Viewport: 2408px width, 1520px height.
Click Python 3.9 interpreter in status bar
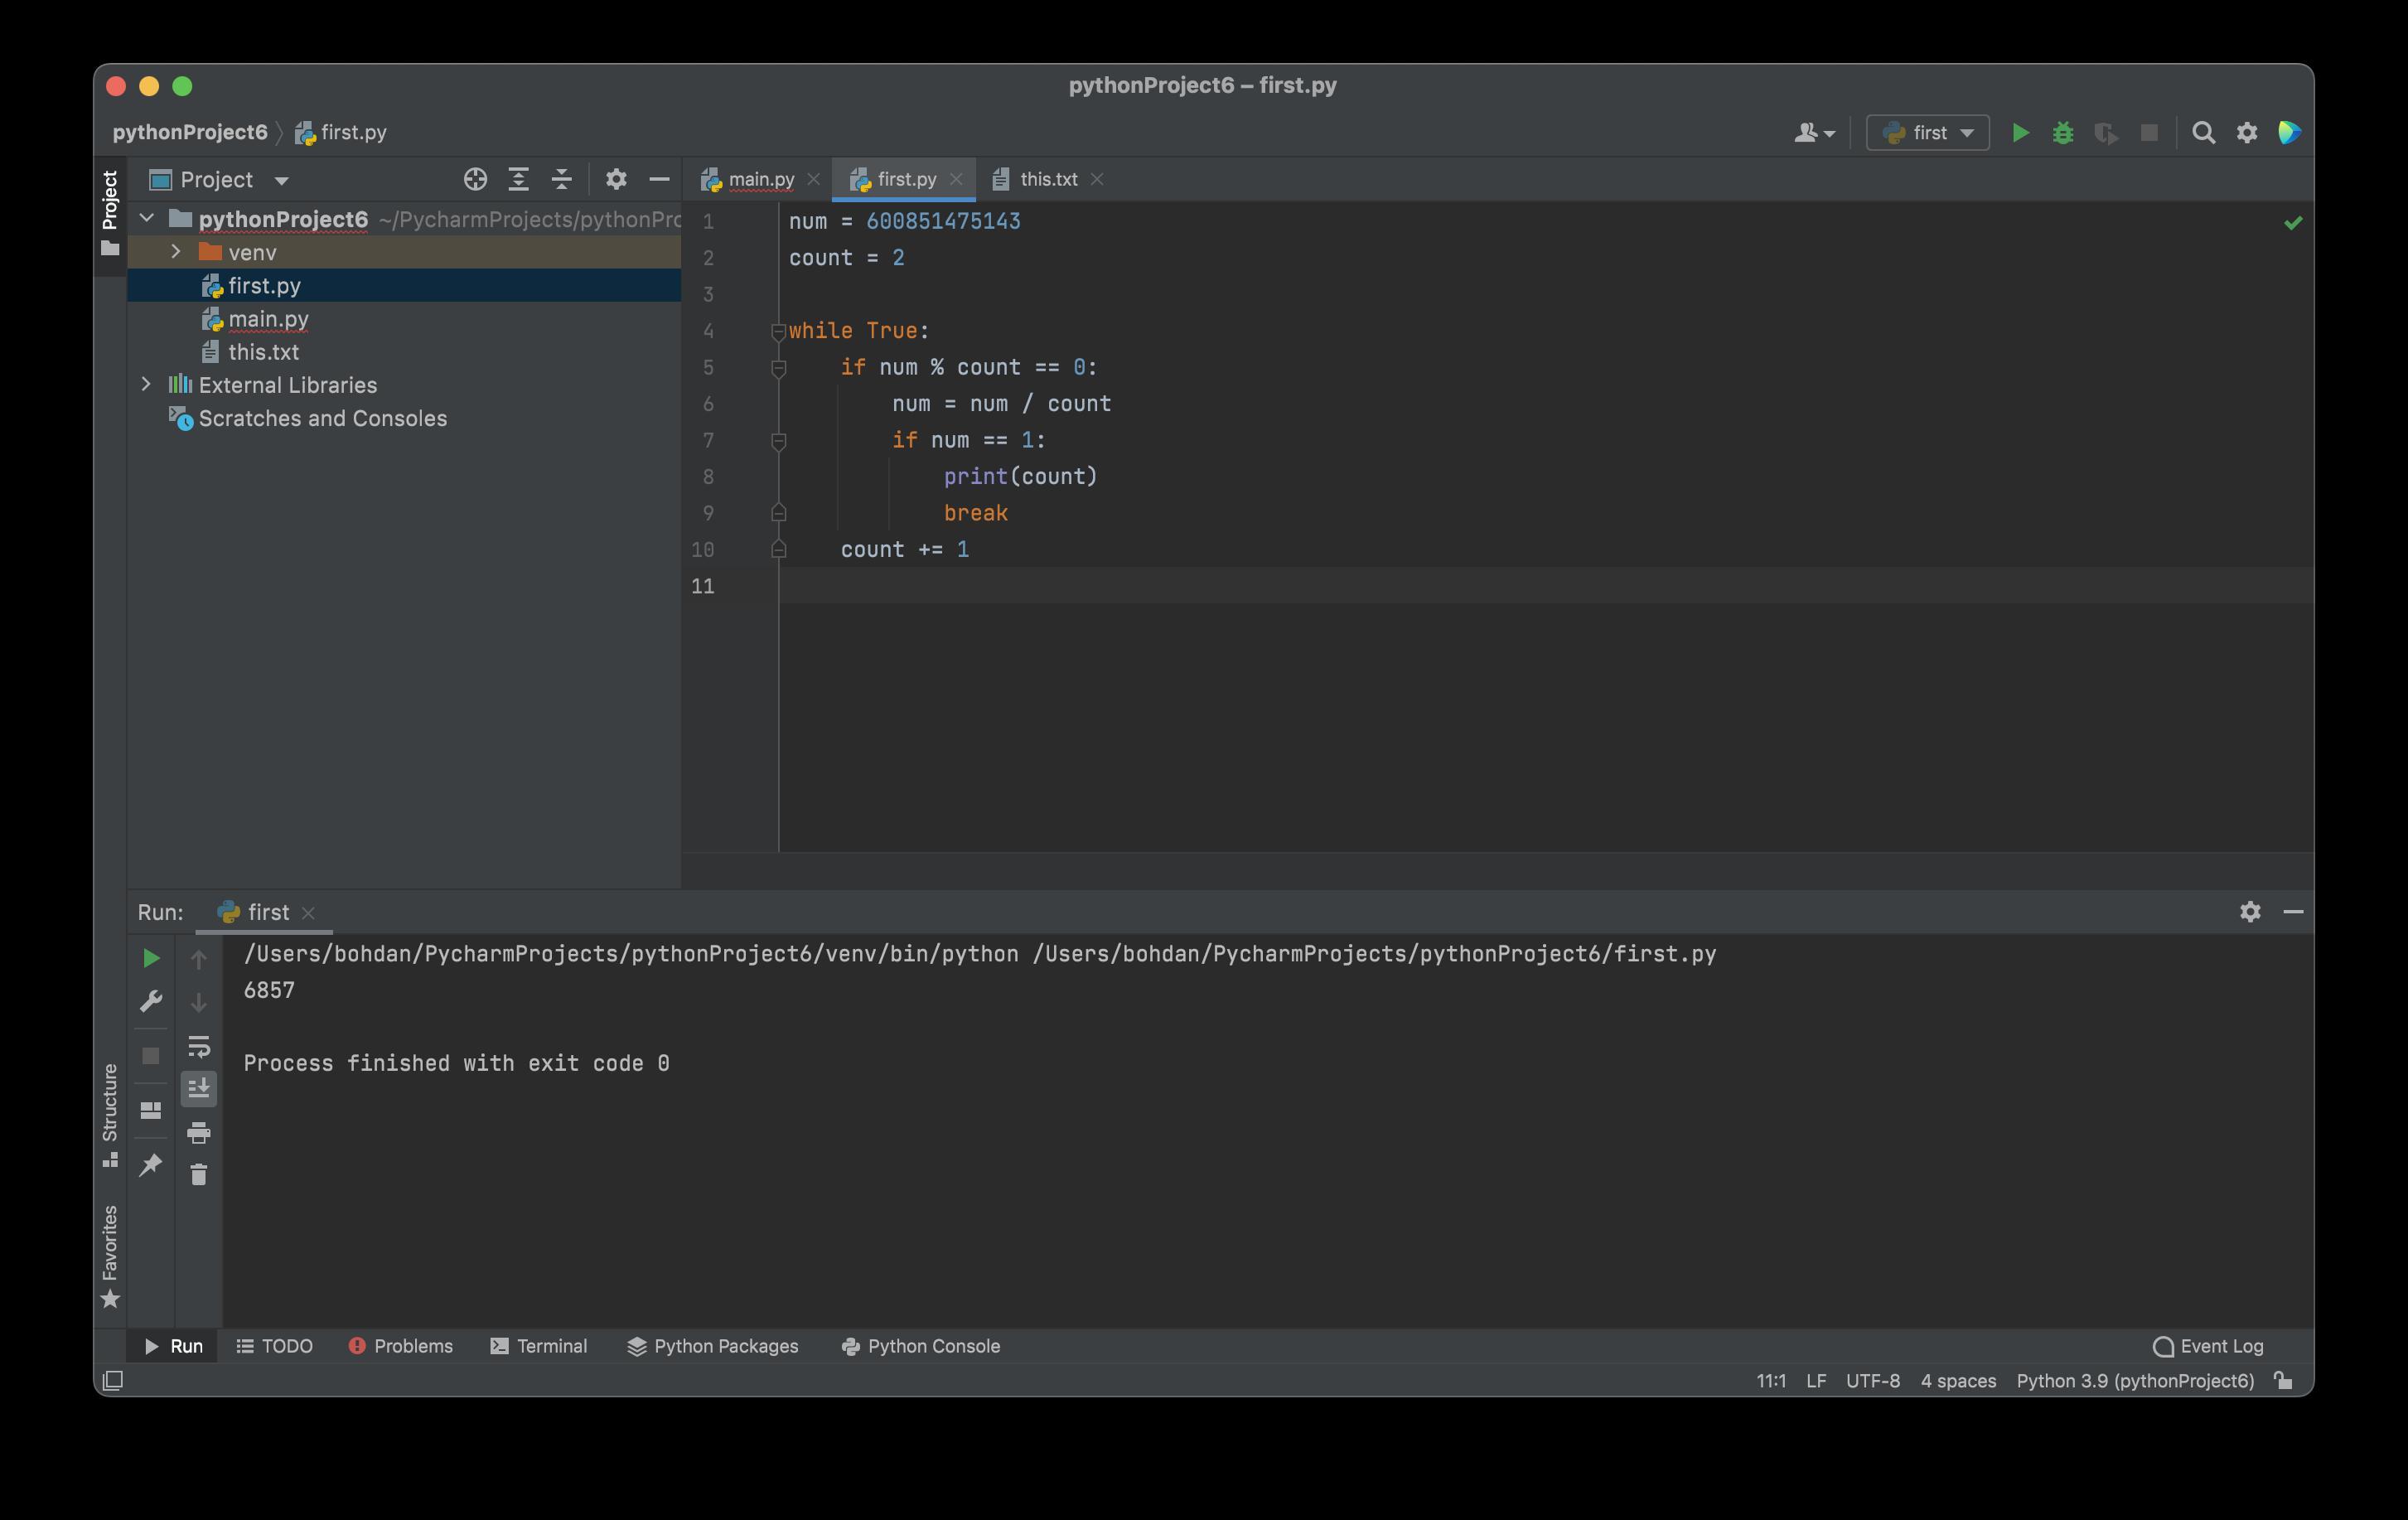pos(2134,1381)
